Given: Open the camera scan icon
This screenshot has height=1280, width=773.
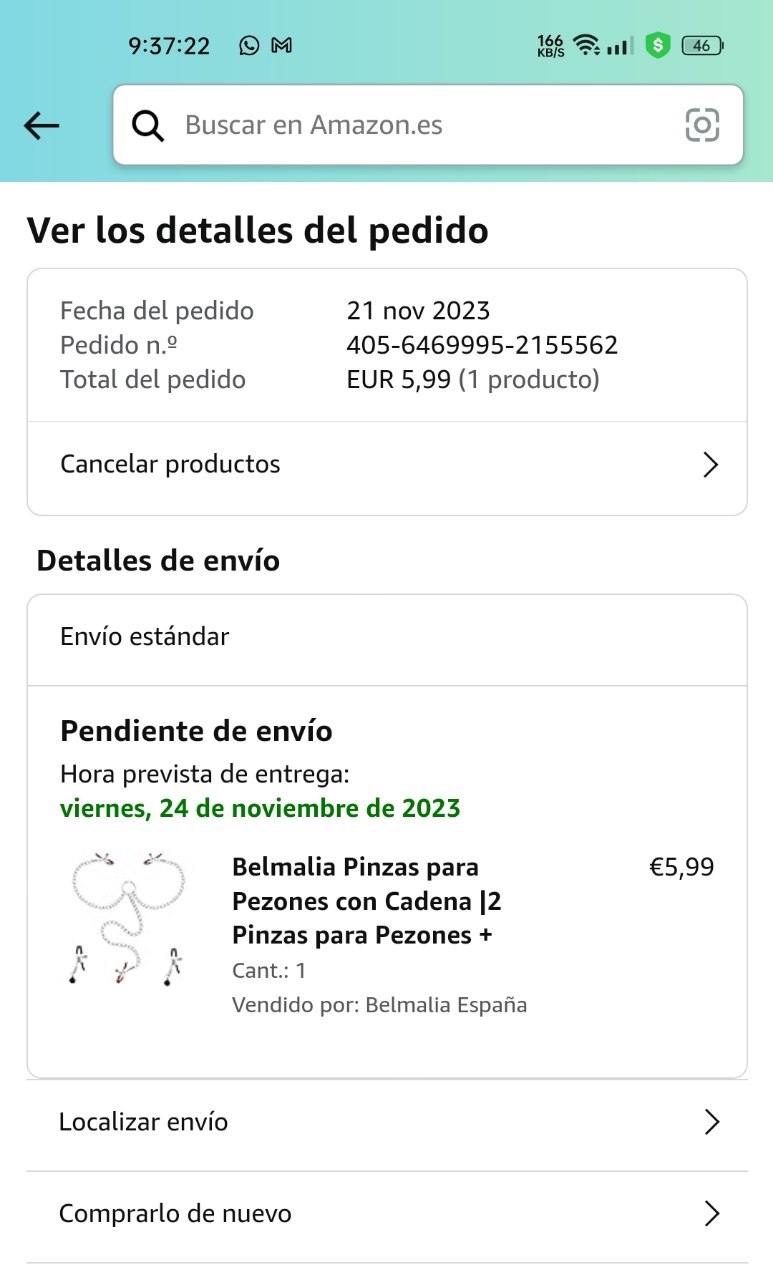Looking at the screenshot, I should pyautogui.click(x=702, y=125).
